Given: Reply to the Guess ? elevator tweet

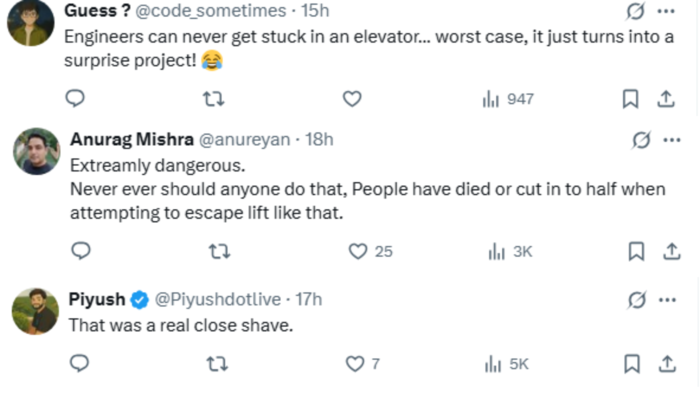Looking at the screenshot, I should 75,98.
